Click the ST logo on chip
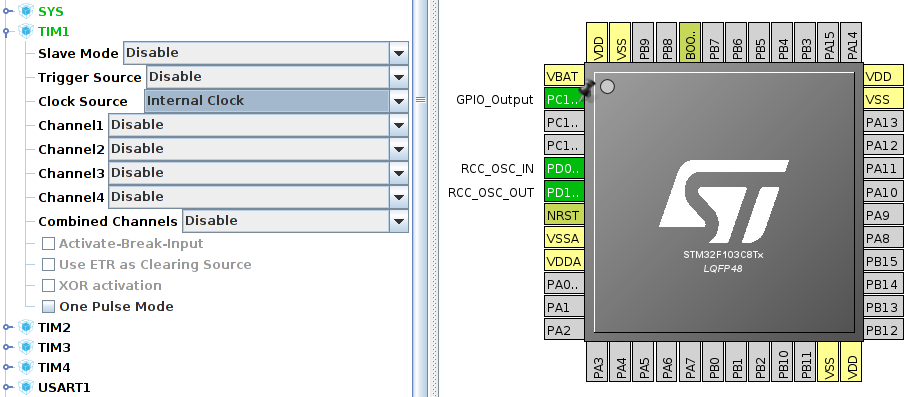Image resolution: width=908 pixels, height=397 pixels. (723, 201)
